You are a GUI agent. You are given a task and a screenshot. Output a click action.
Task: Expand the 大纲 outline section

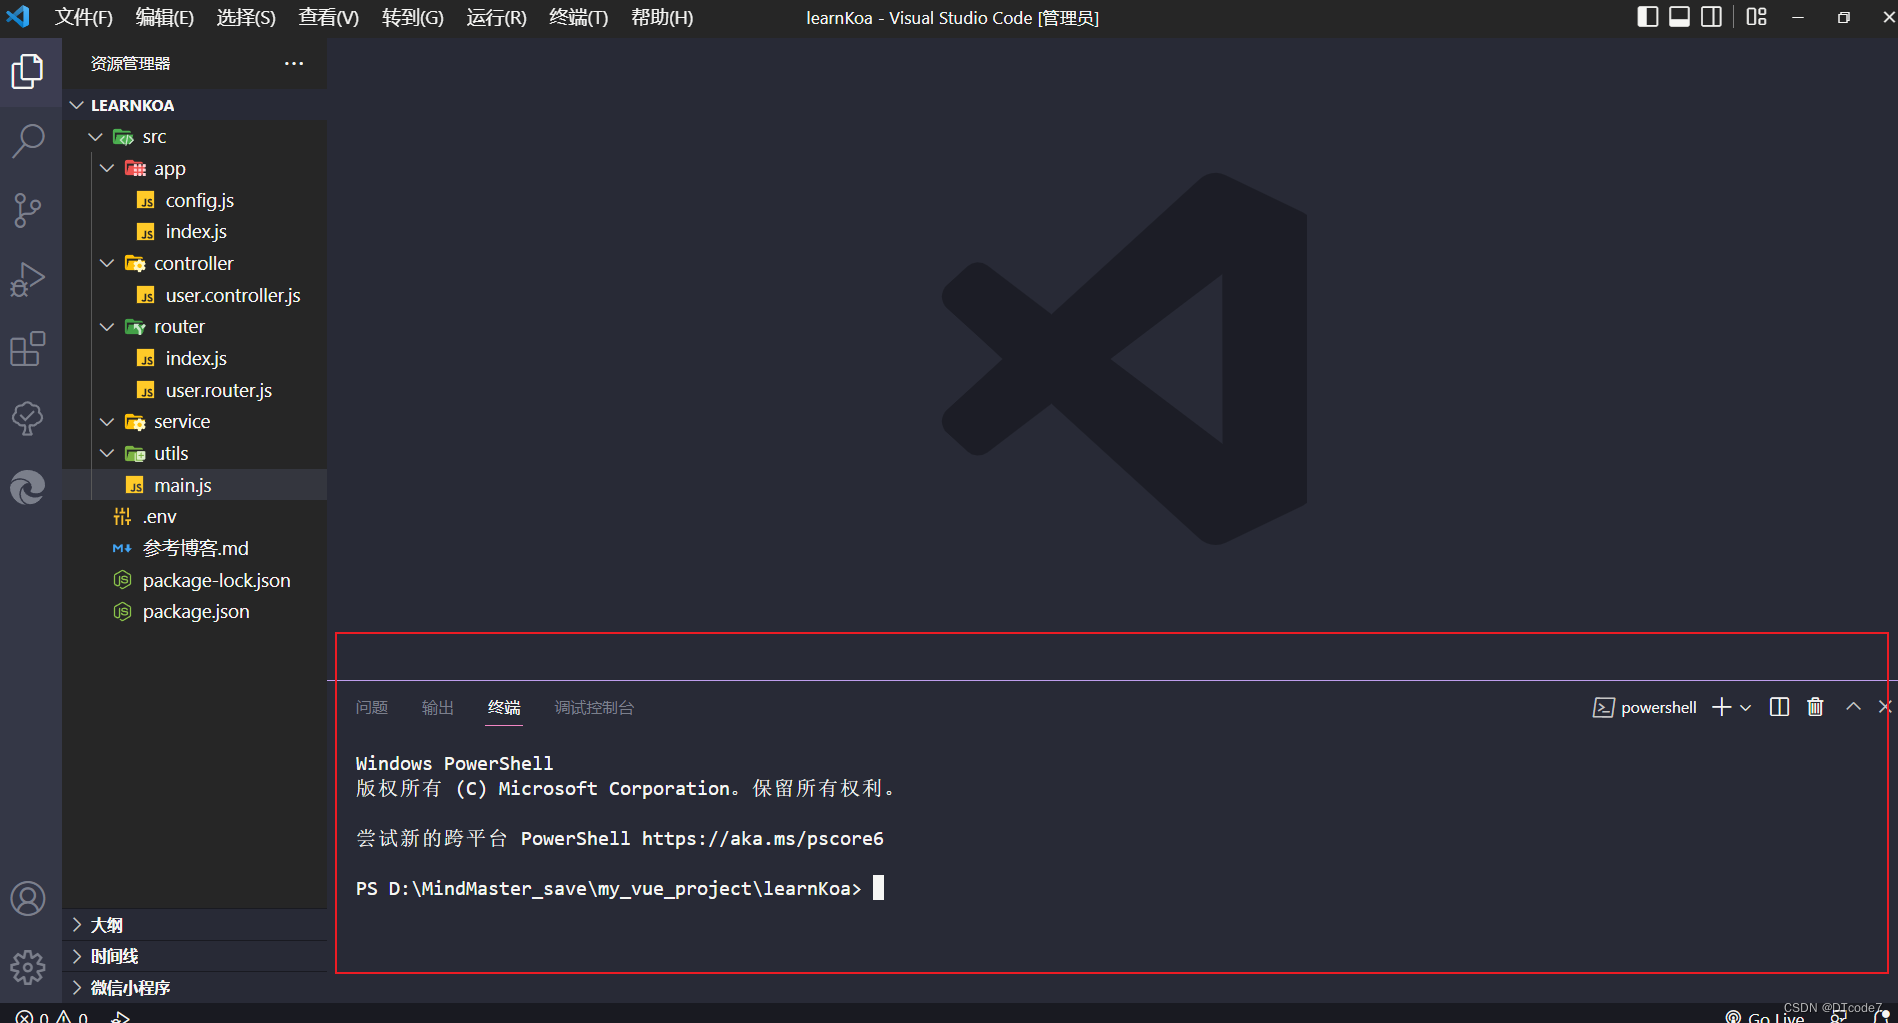pyautogui.click(x=194, y=925)
